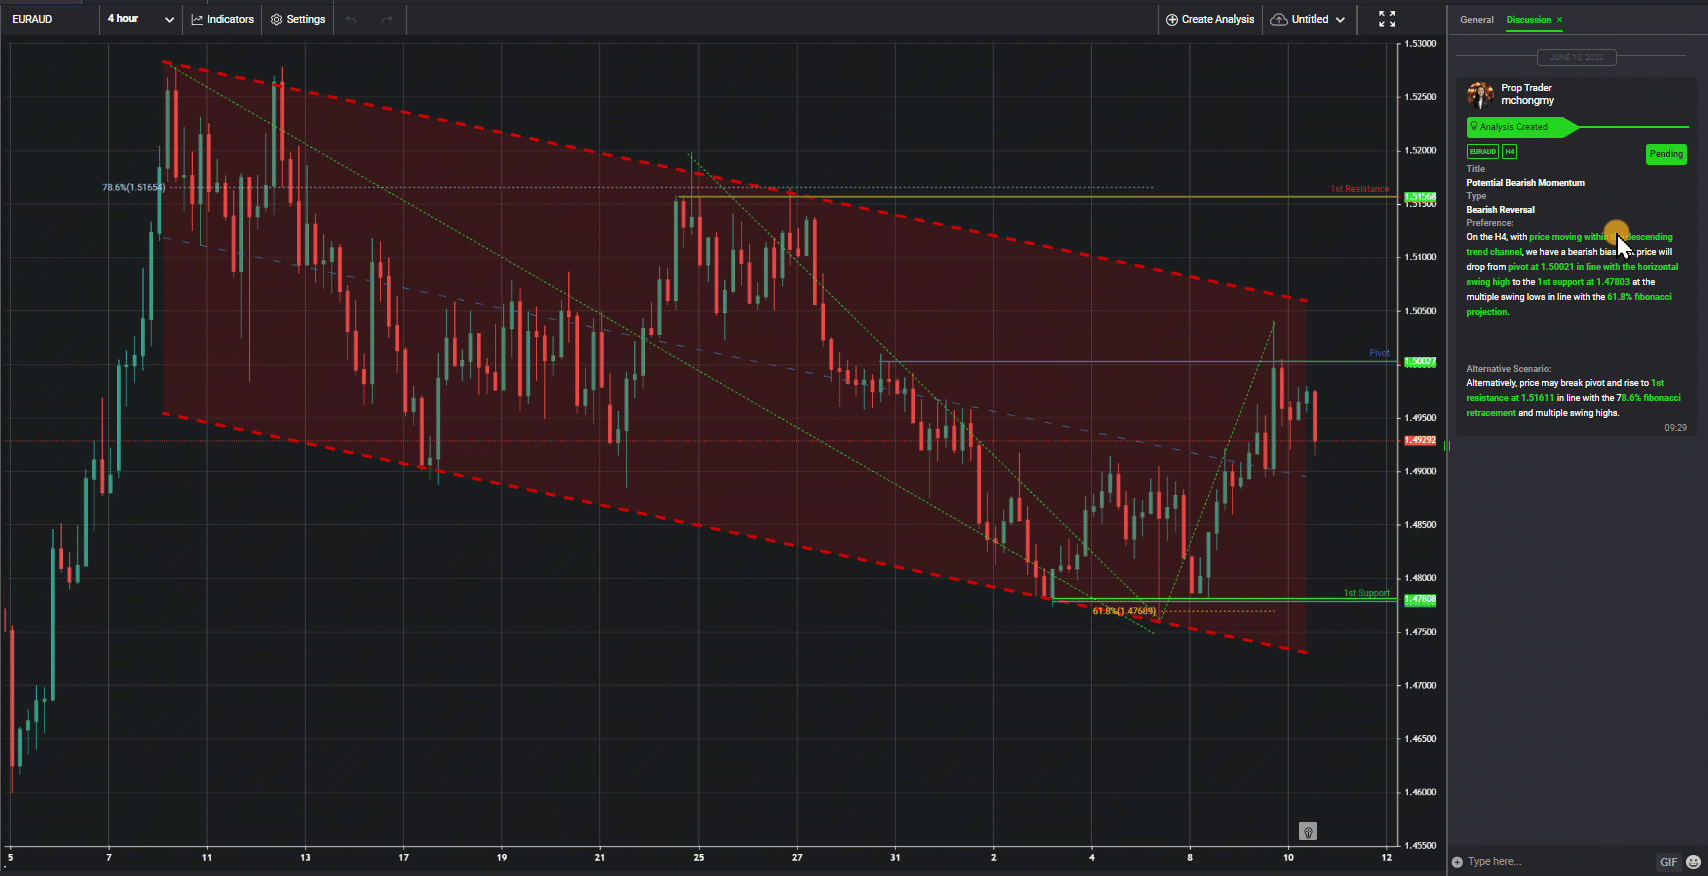Screen dimensions: 1708x876
Task: Click the Prop Trader avatar
Action: tap(1480, 95)
